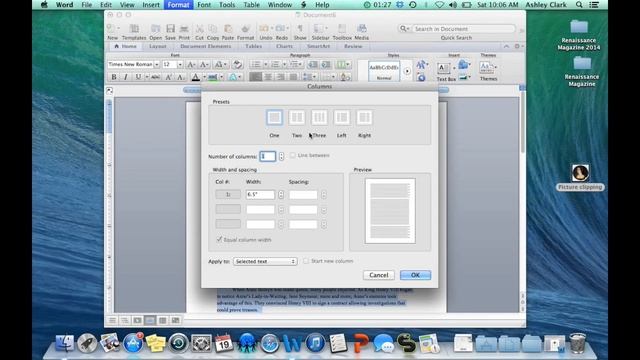Open the font size 12 dropdown

(180, 64)
